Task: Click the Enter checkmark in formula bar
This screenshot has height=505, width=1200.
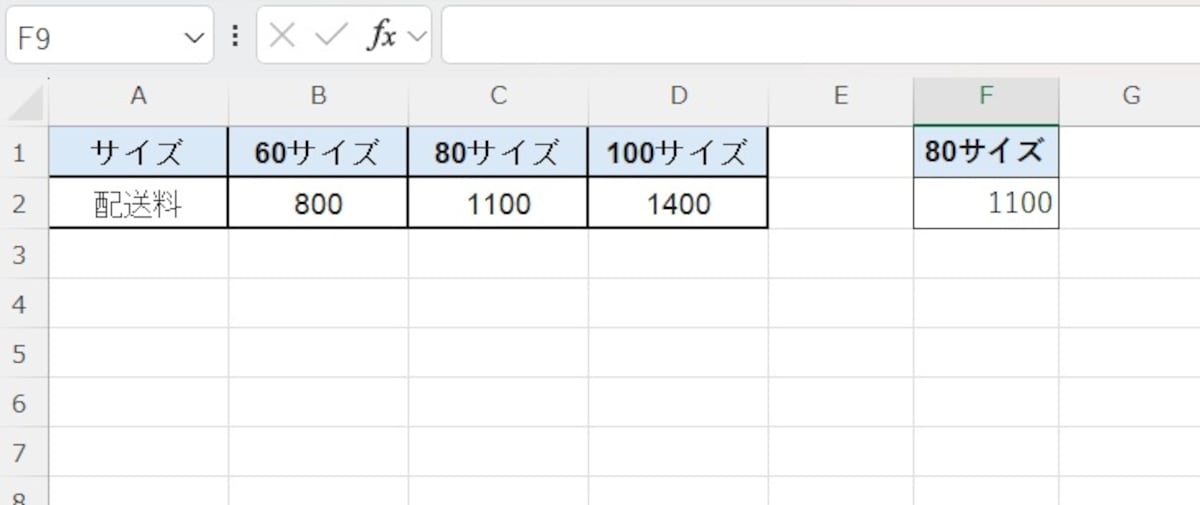Action: pos(330,36)
